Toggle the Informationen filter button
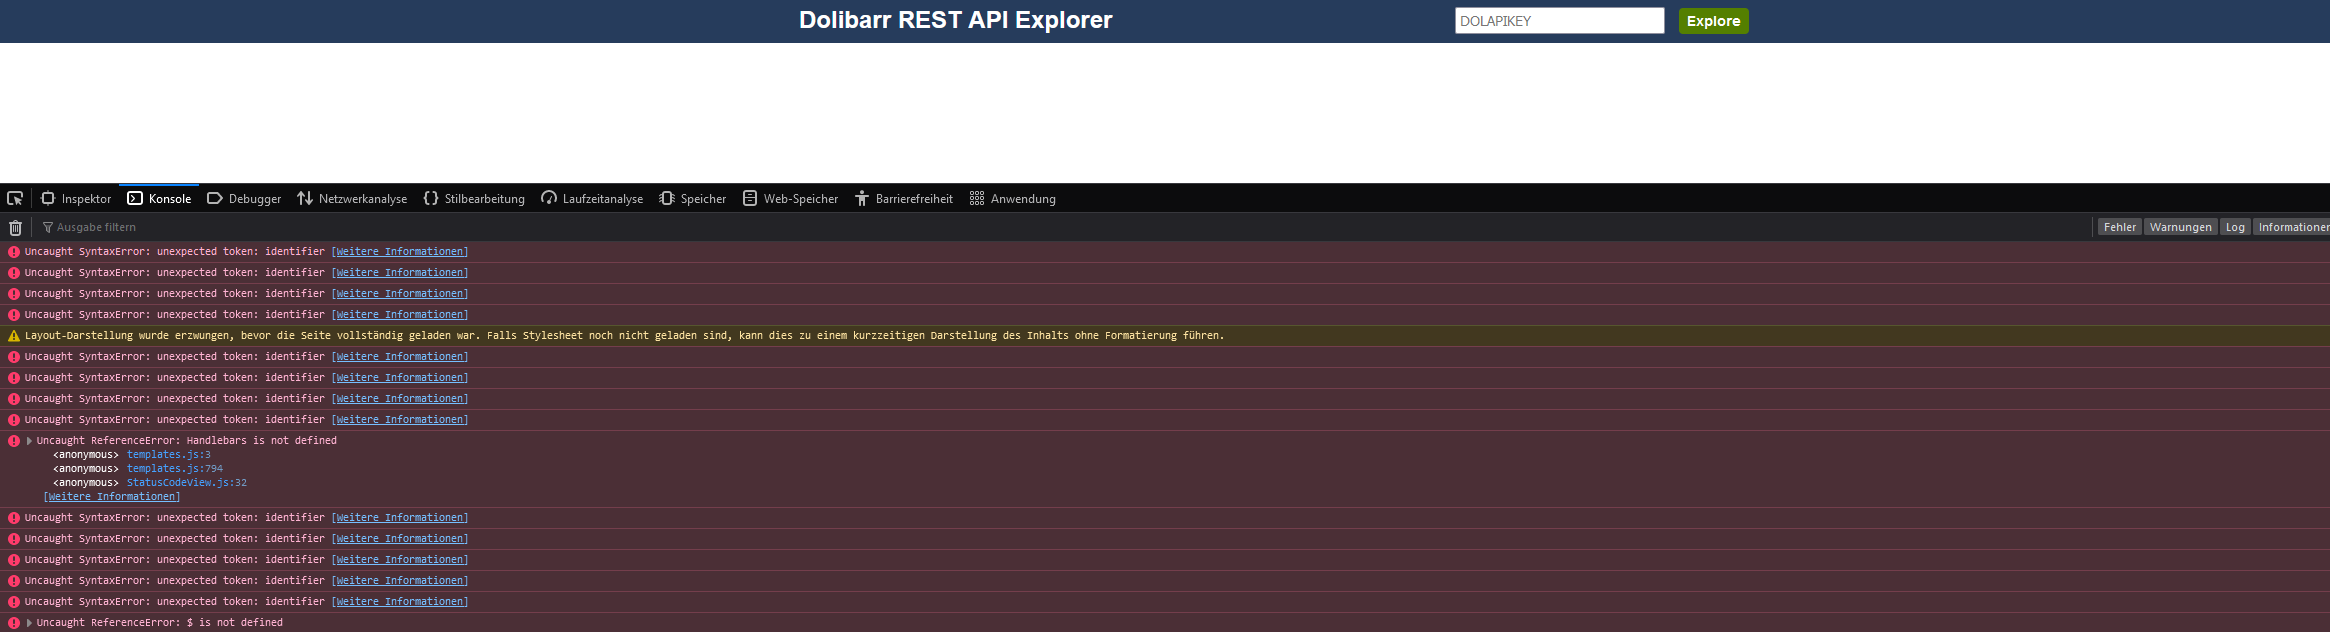 [2292, 227]
